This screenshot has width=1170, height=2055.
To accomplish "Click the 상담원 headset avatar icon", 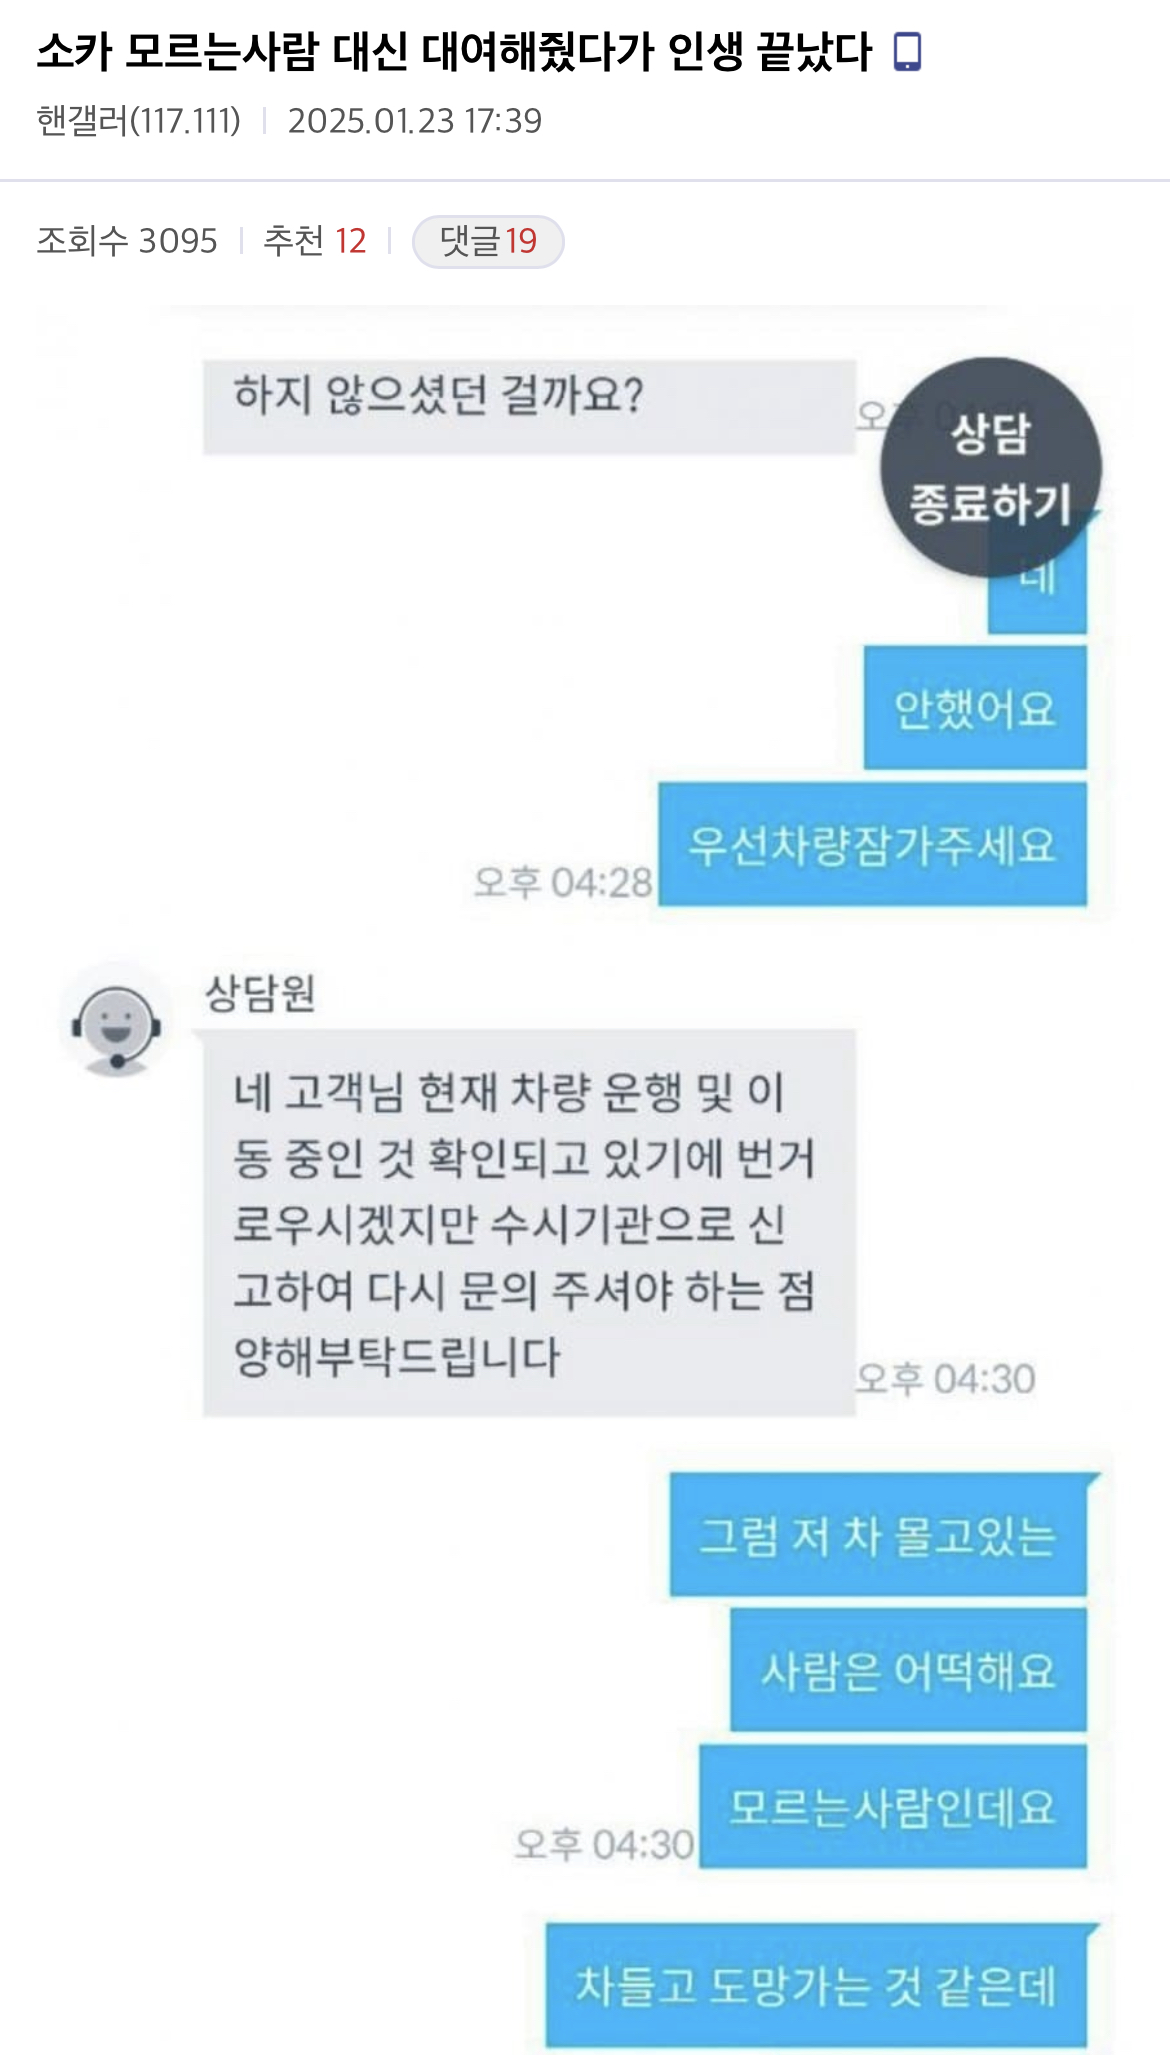I will [x=116, y=1022].
